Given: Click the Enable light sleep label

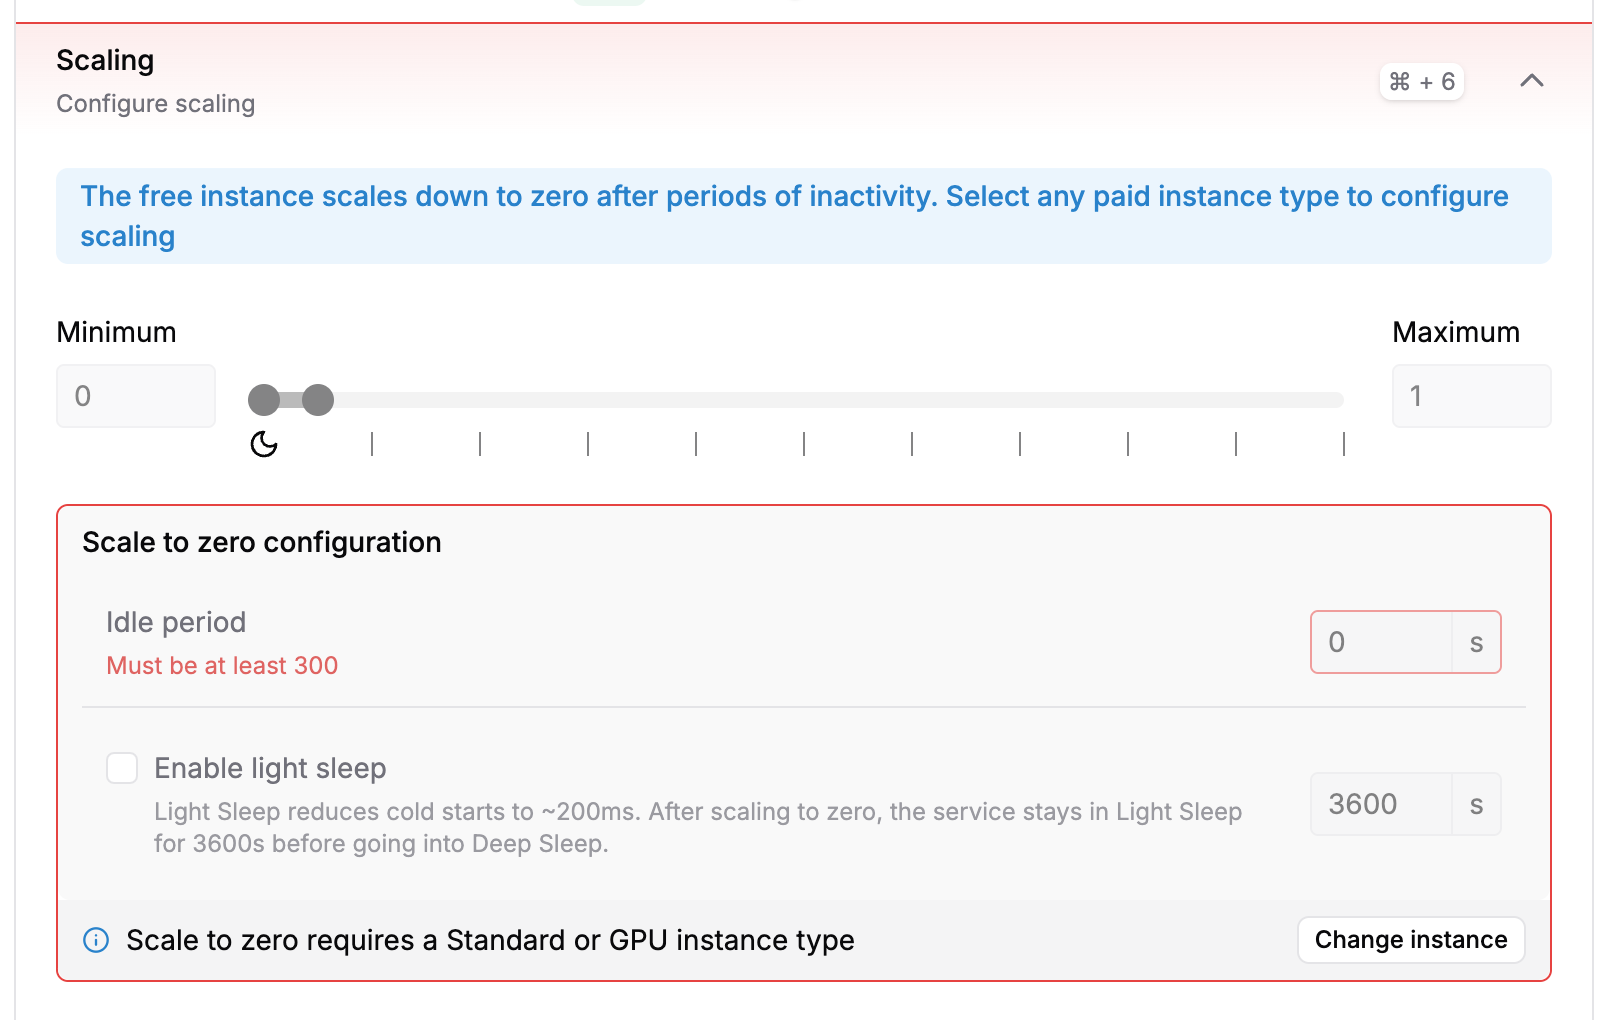Looking at the screenshot, I should click(x=270, y=768).
